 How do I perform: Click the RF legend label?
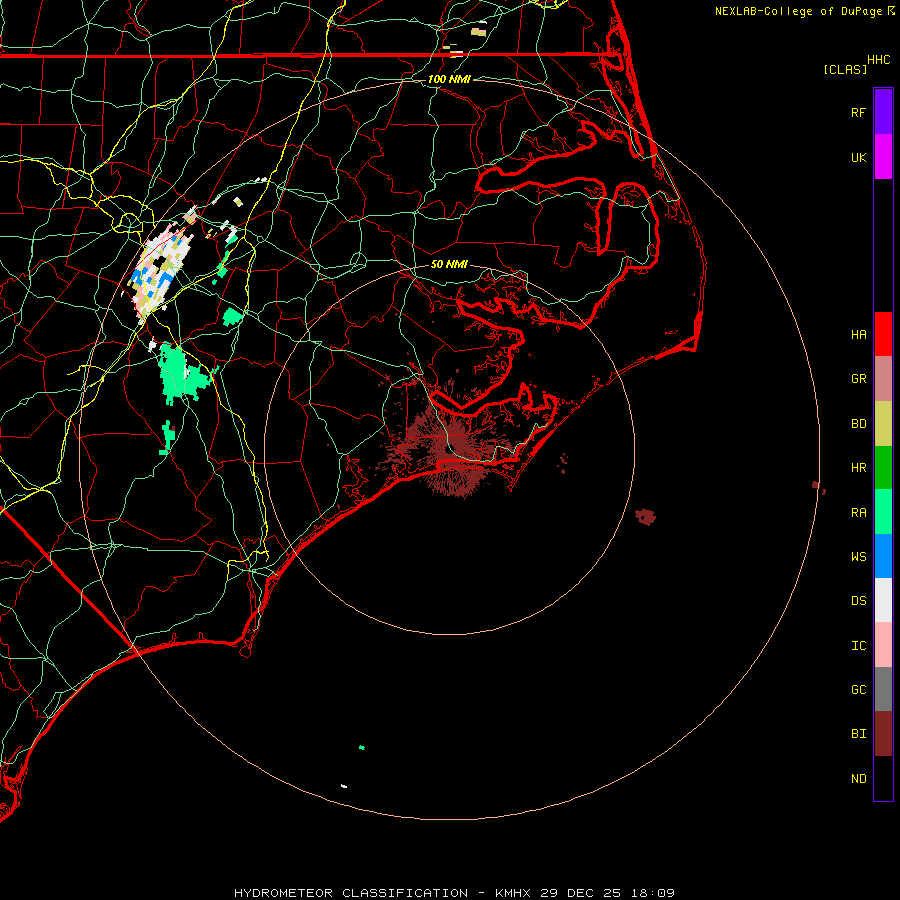click(x=858, y=112)
